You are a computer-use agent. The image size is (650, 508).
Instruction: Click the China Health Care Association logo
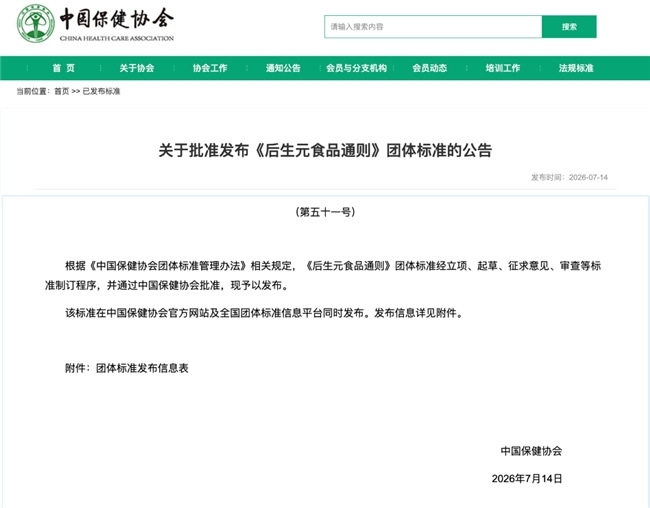[36, 23]
